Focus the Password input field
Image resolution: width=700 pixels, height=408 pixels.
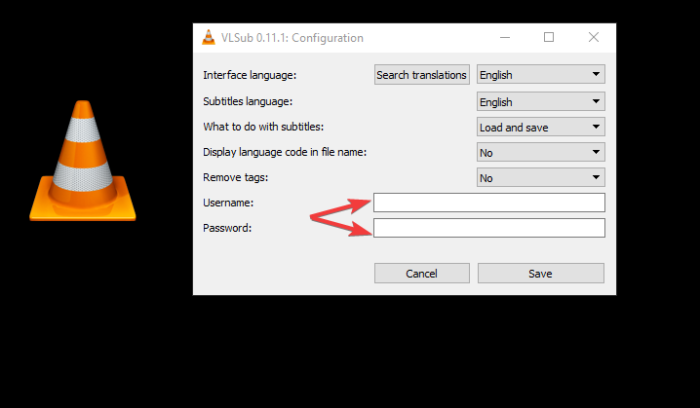[x=489, y=228]
